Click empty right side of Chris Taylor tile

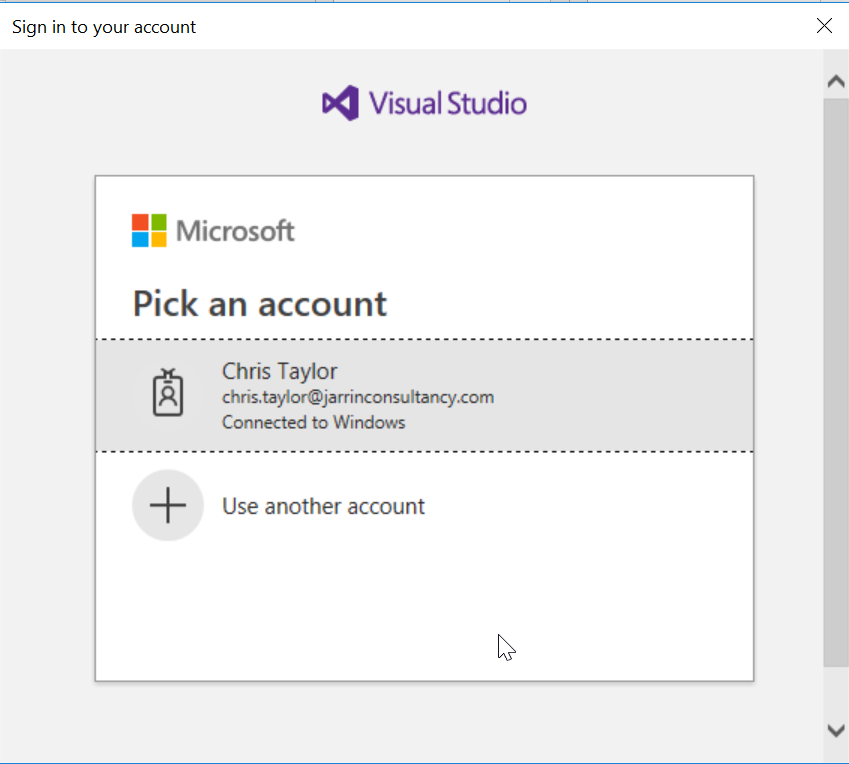tap(640, 395)
